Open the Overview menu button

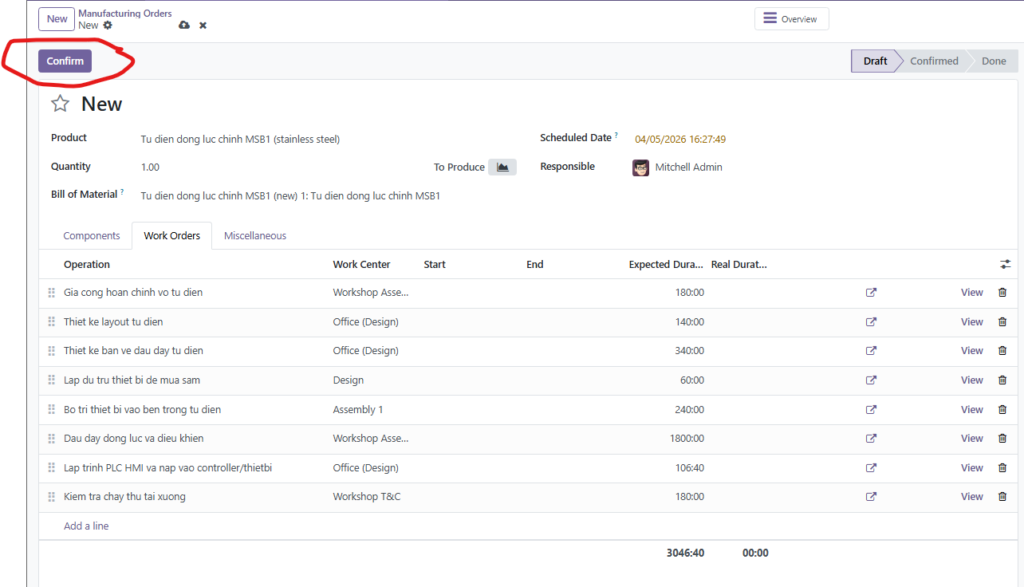point(791,19)
